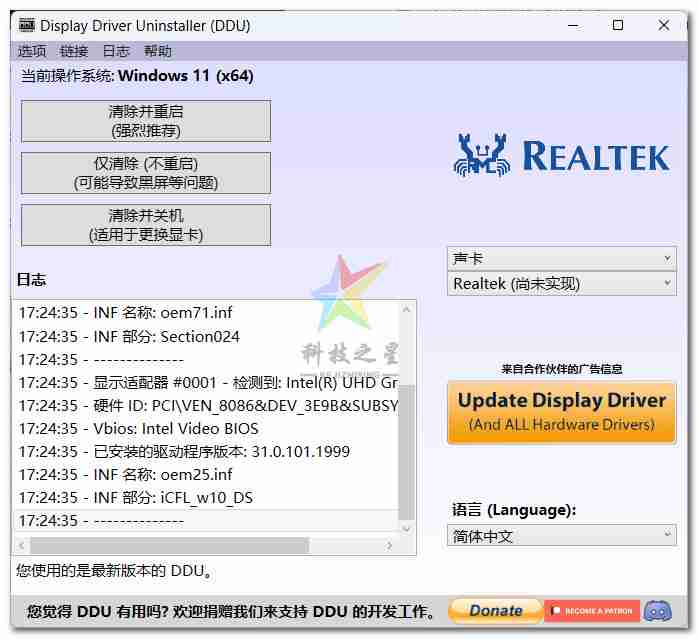The image size is (699, 639).
Task: Open the 帮助 menu
Action: click(158, 51)
